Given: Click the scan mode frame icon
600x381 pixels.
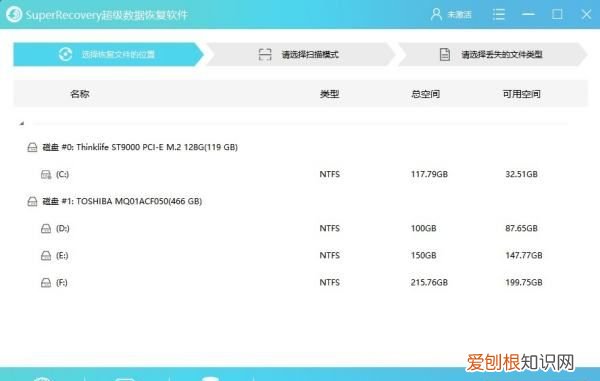Looking at the screenshot, I should tap(265, 54).
